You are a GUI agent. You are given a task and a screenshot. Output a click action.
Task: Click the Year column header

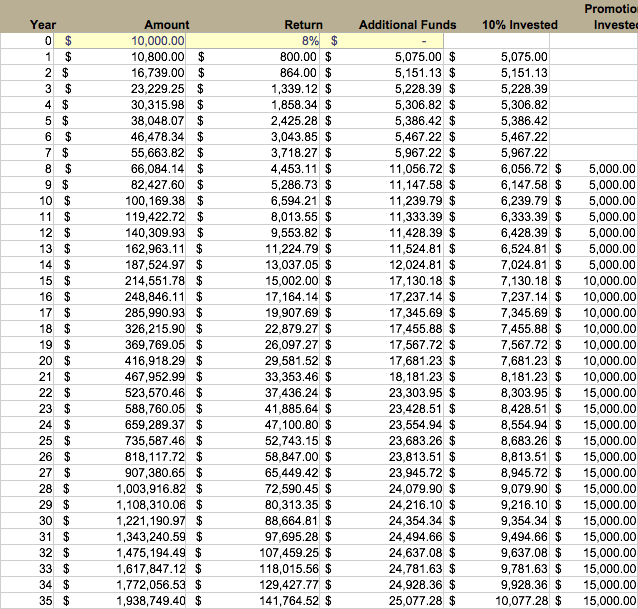pyautogui.click(x=43, y=25)
